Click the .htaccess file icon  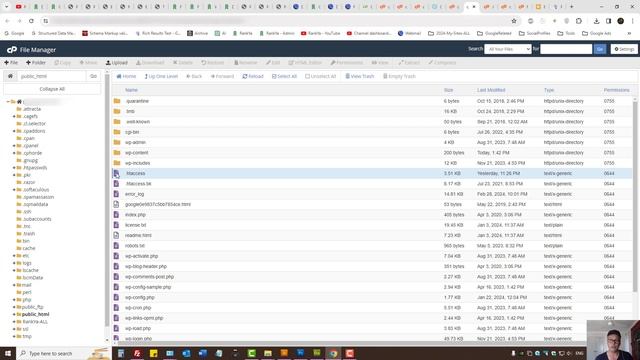click(116, 173)
